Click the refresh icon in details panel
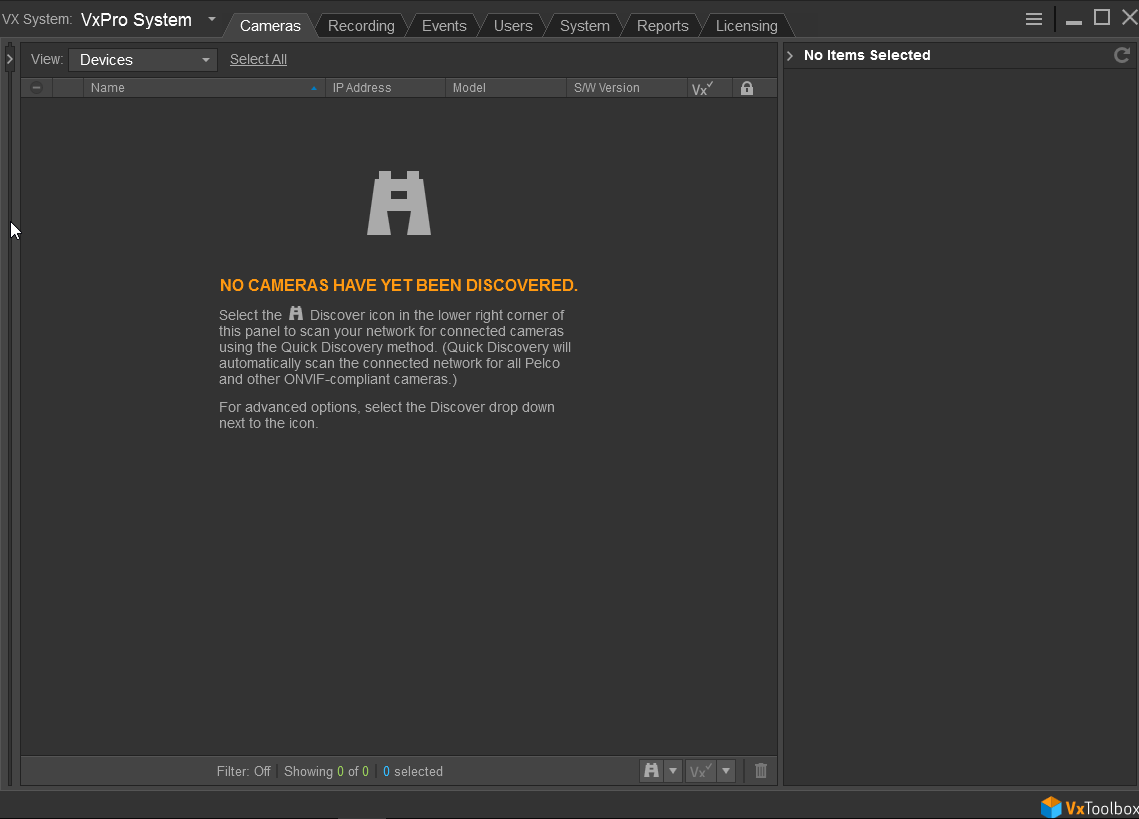 (x=1122, y=55)
